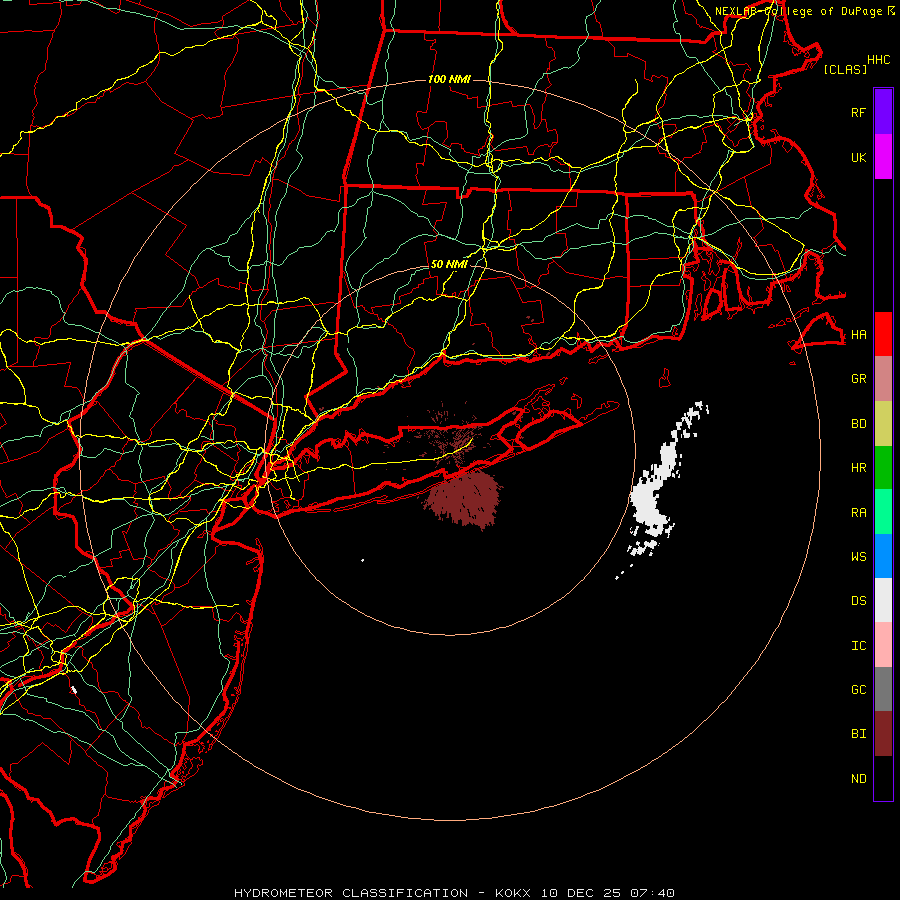Image resolution: width=900 pixels, height=900 pixels.
Task: Click the KOKX station identifier
Action: point(513,893)
